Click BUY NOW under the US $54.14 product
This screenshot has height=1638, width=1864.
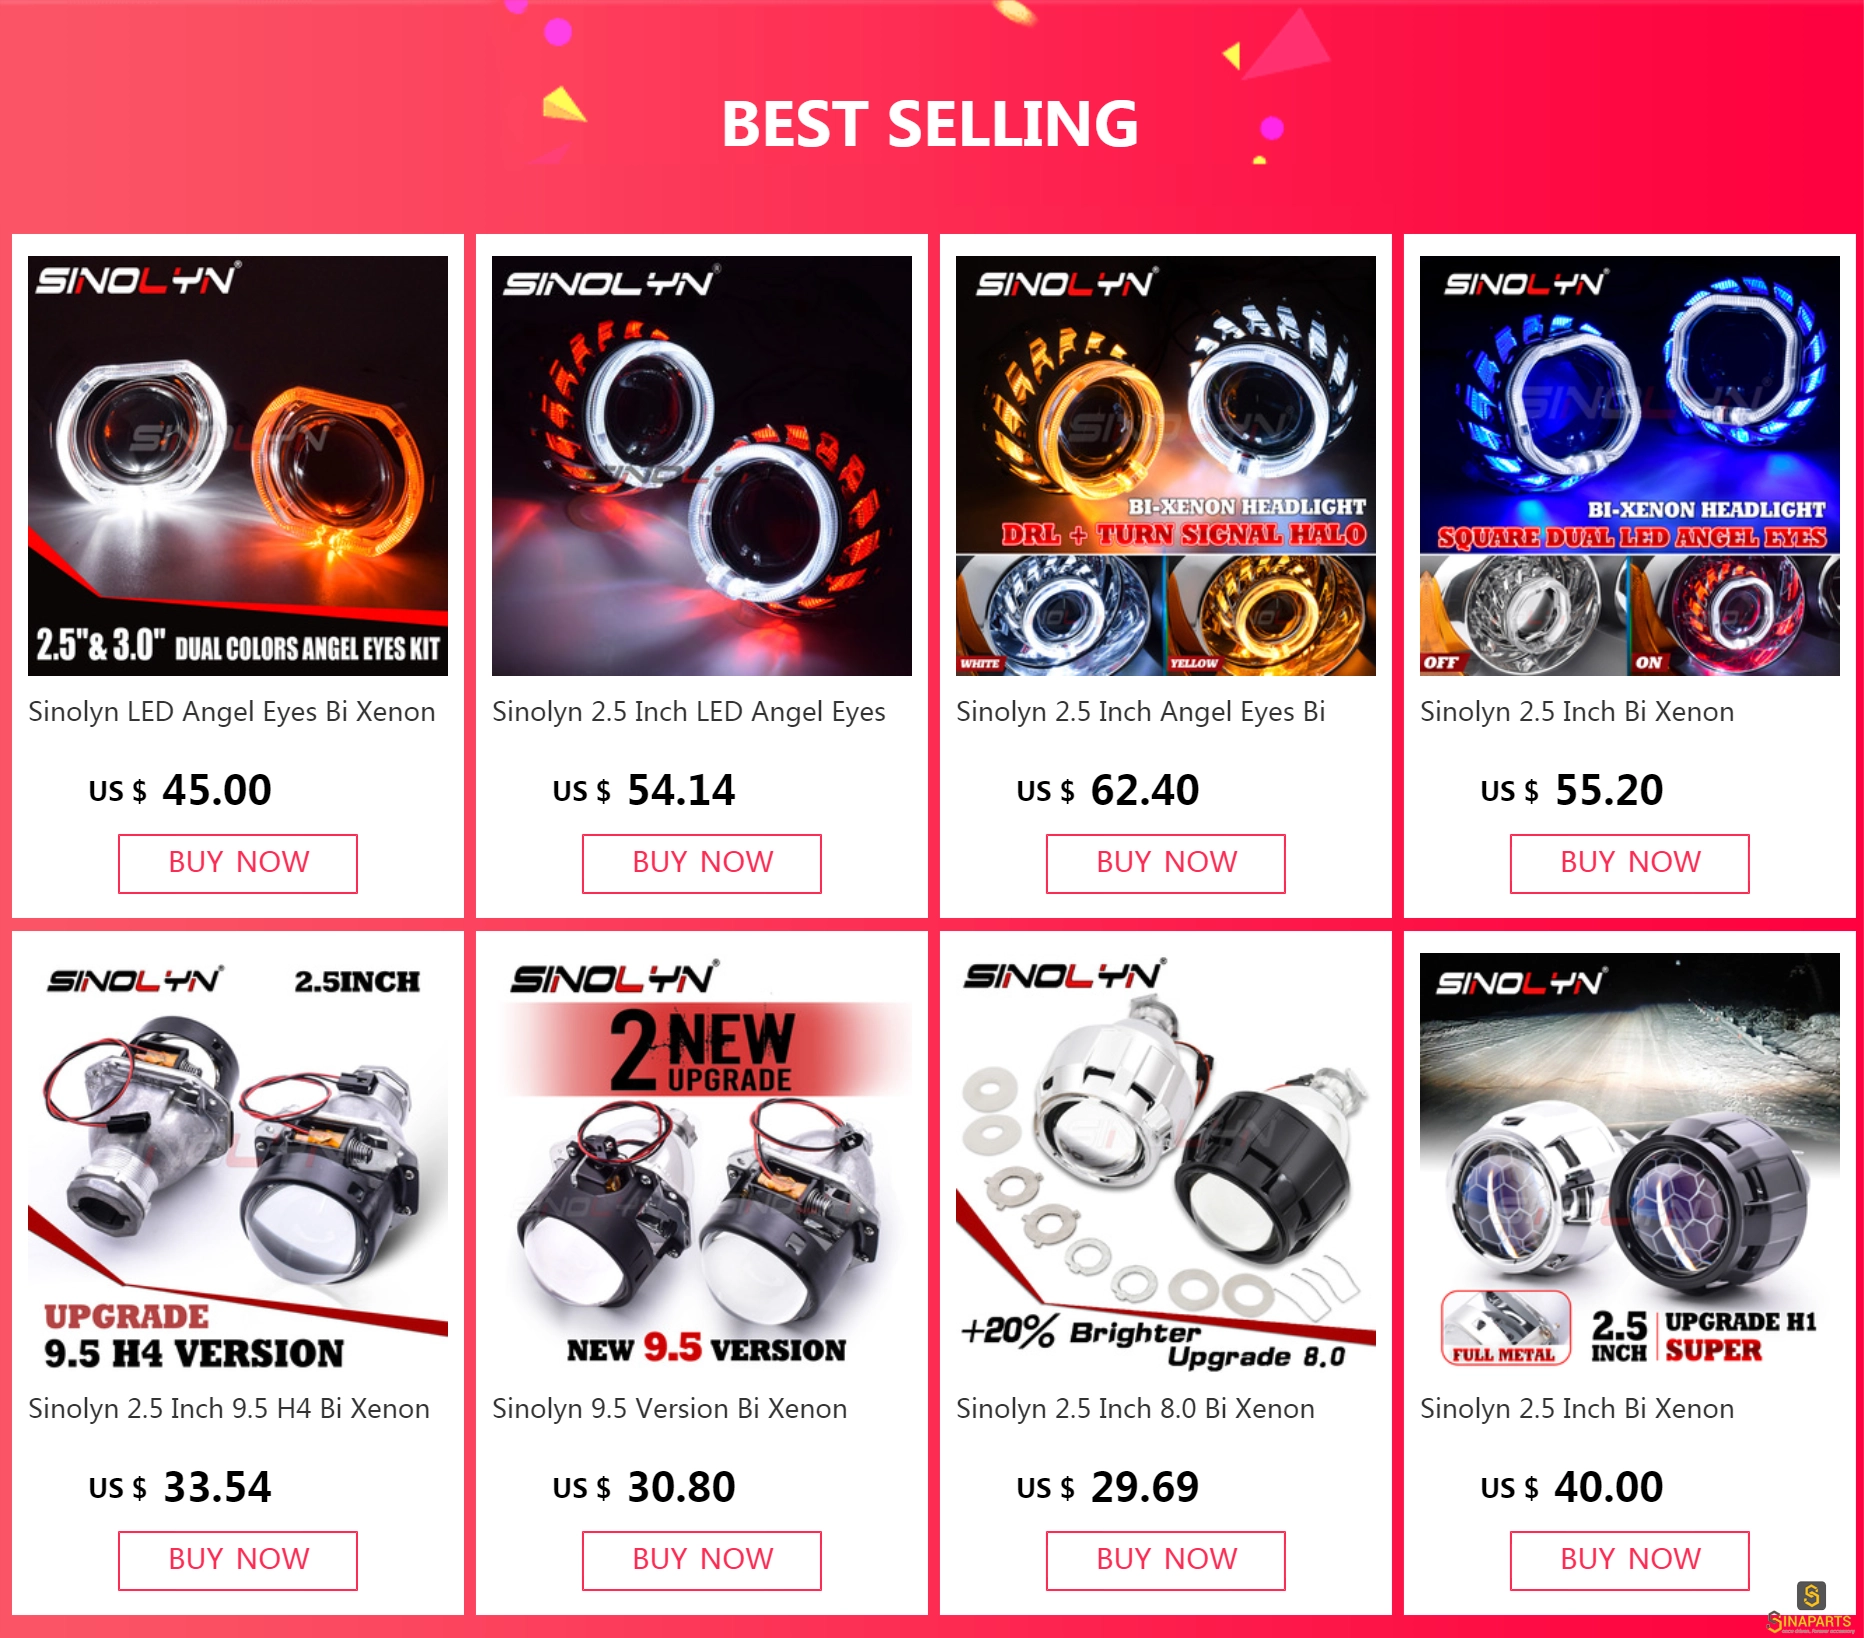tap(702, 863)
